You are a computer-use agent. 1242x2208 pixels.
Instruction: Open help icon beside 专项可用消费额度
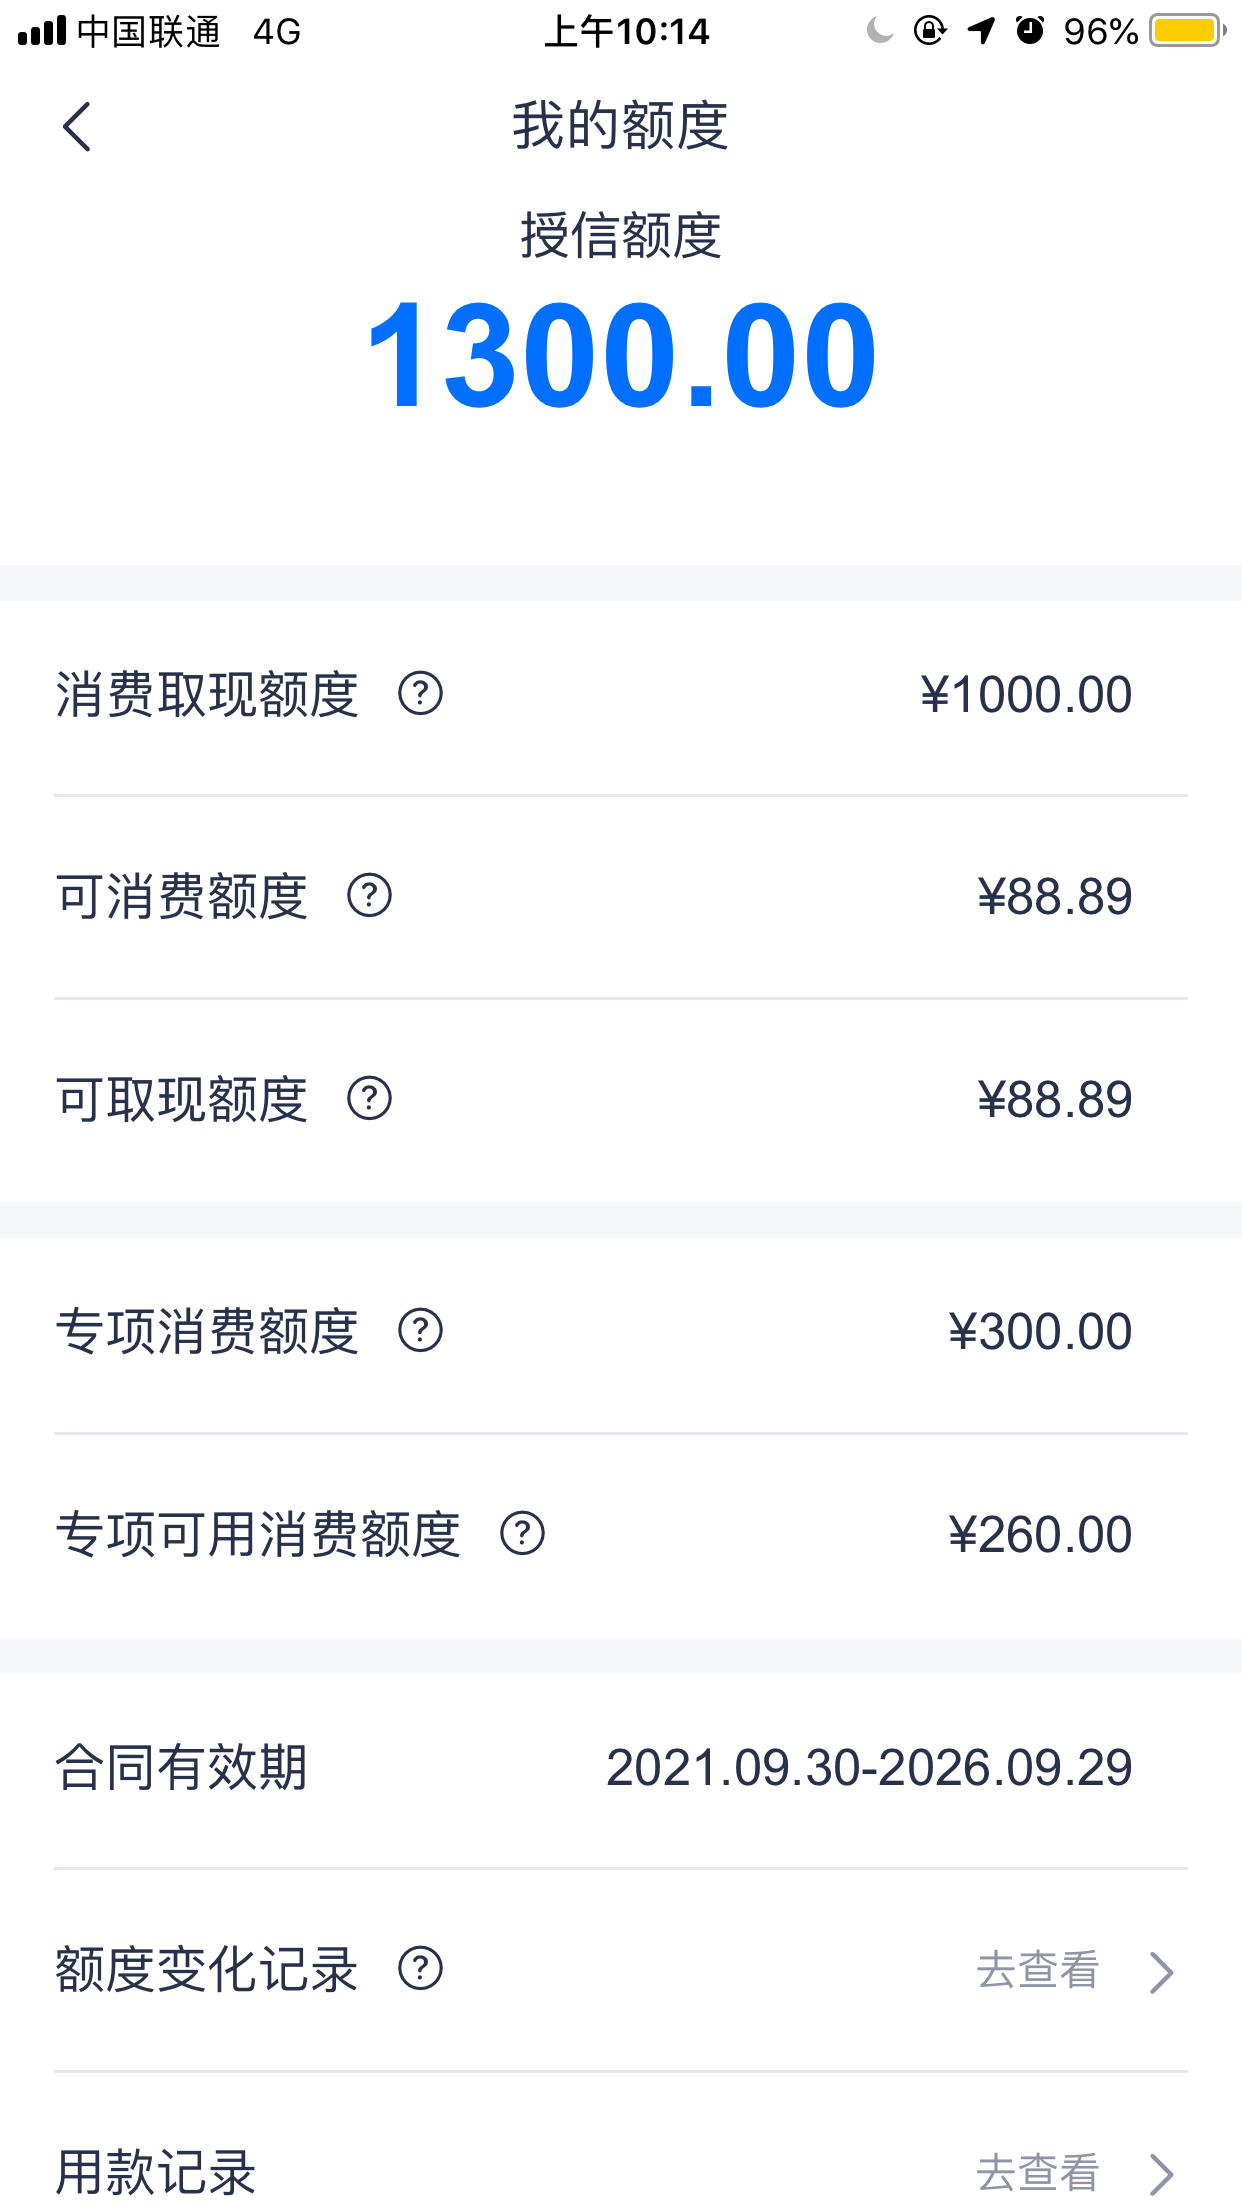coord(522,1533)
